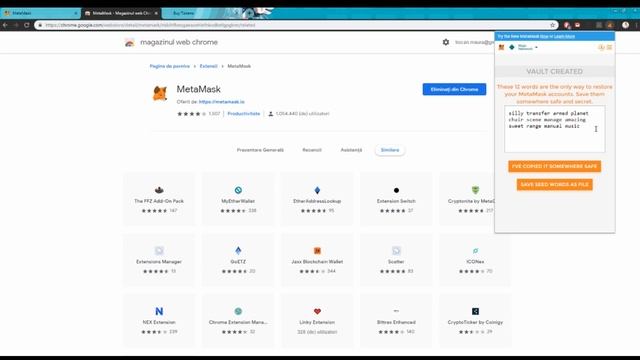Select the Similare tab
This screenshot has height=360, width=640.
tap(390, 150)
